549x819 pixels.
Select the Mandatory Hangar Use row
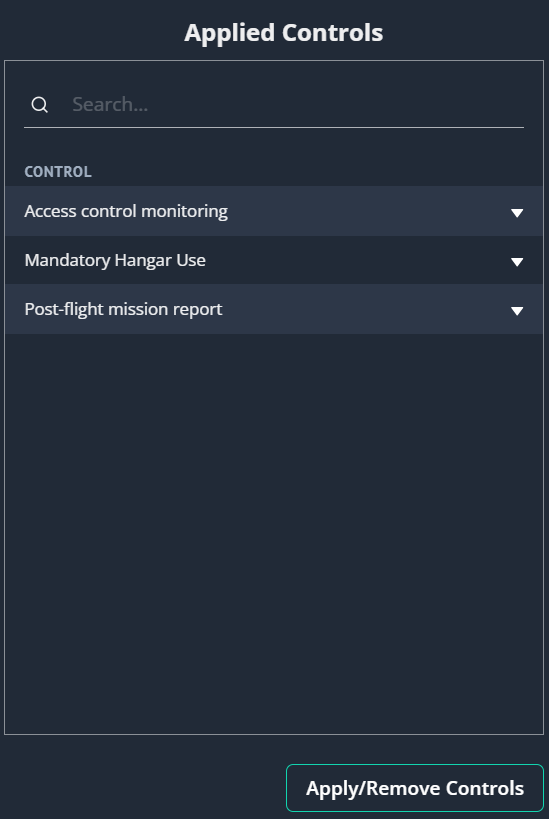coord(274,260)
